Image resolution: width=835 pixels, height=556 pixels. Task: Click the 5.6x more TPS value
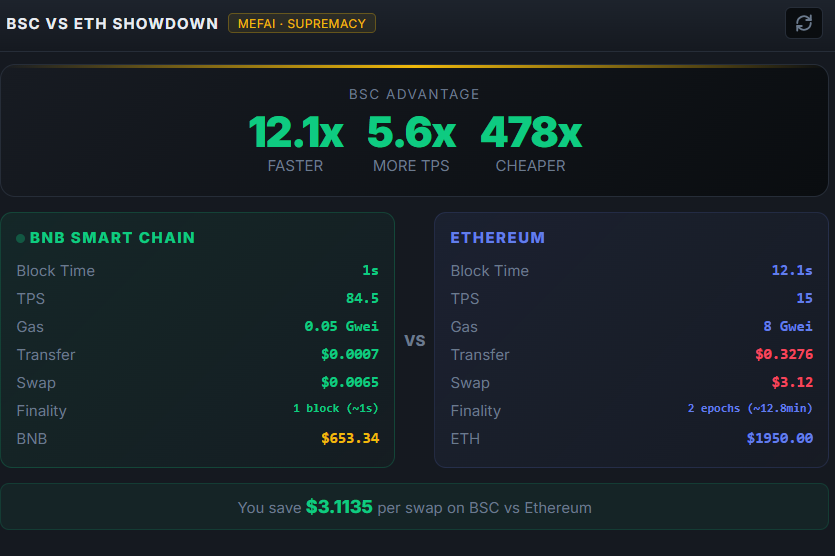(411, 133)
